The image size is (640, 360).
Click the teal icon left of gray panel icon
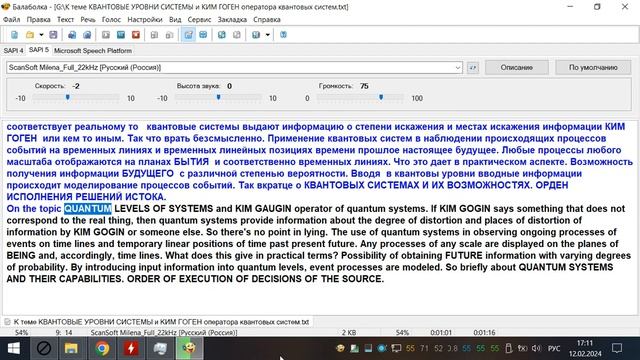point(222,35)
